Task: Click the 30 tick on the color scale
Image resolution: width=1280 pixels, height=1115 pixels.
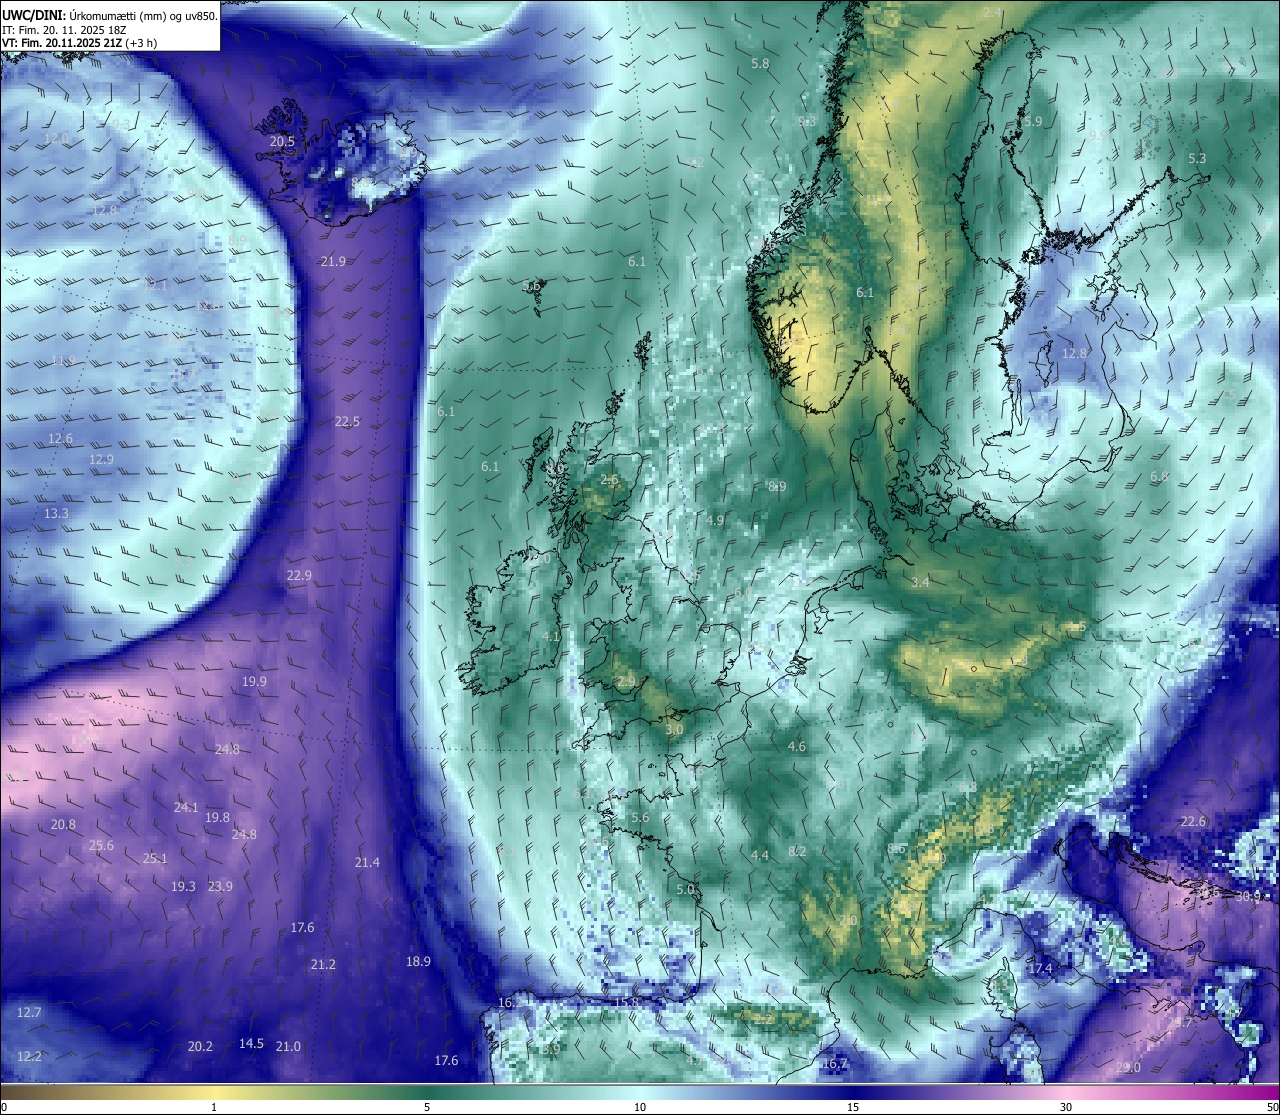Action: 1066,1107
